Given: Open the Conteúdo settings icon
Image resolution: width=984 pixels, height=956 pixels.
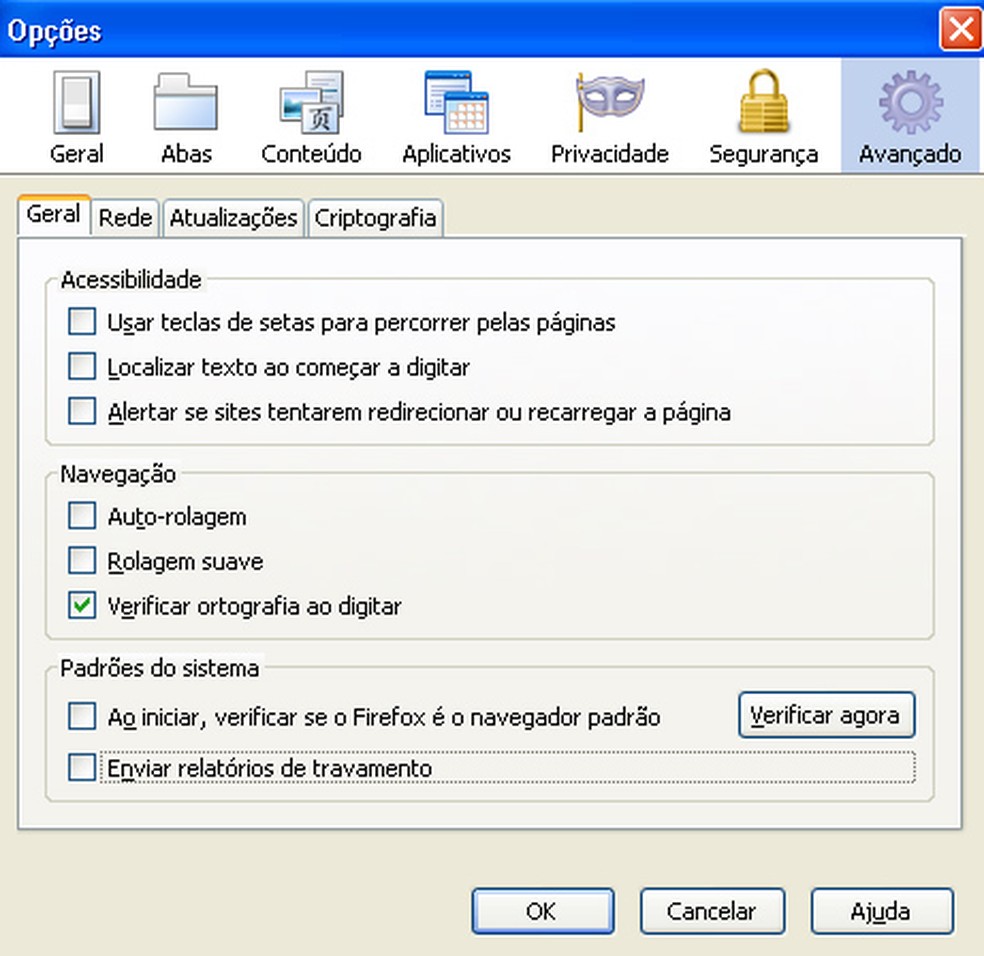Looking at the screenshot, I should (x=311, y=110).
